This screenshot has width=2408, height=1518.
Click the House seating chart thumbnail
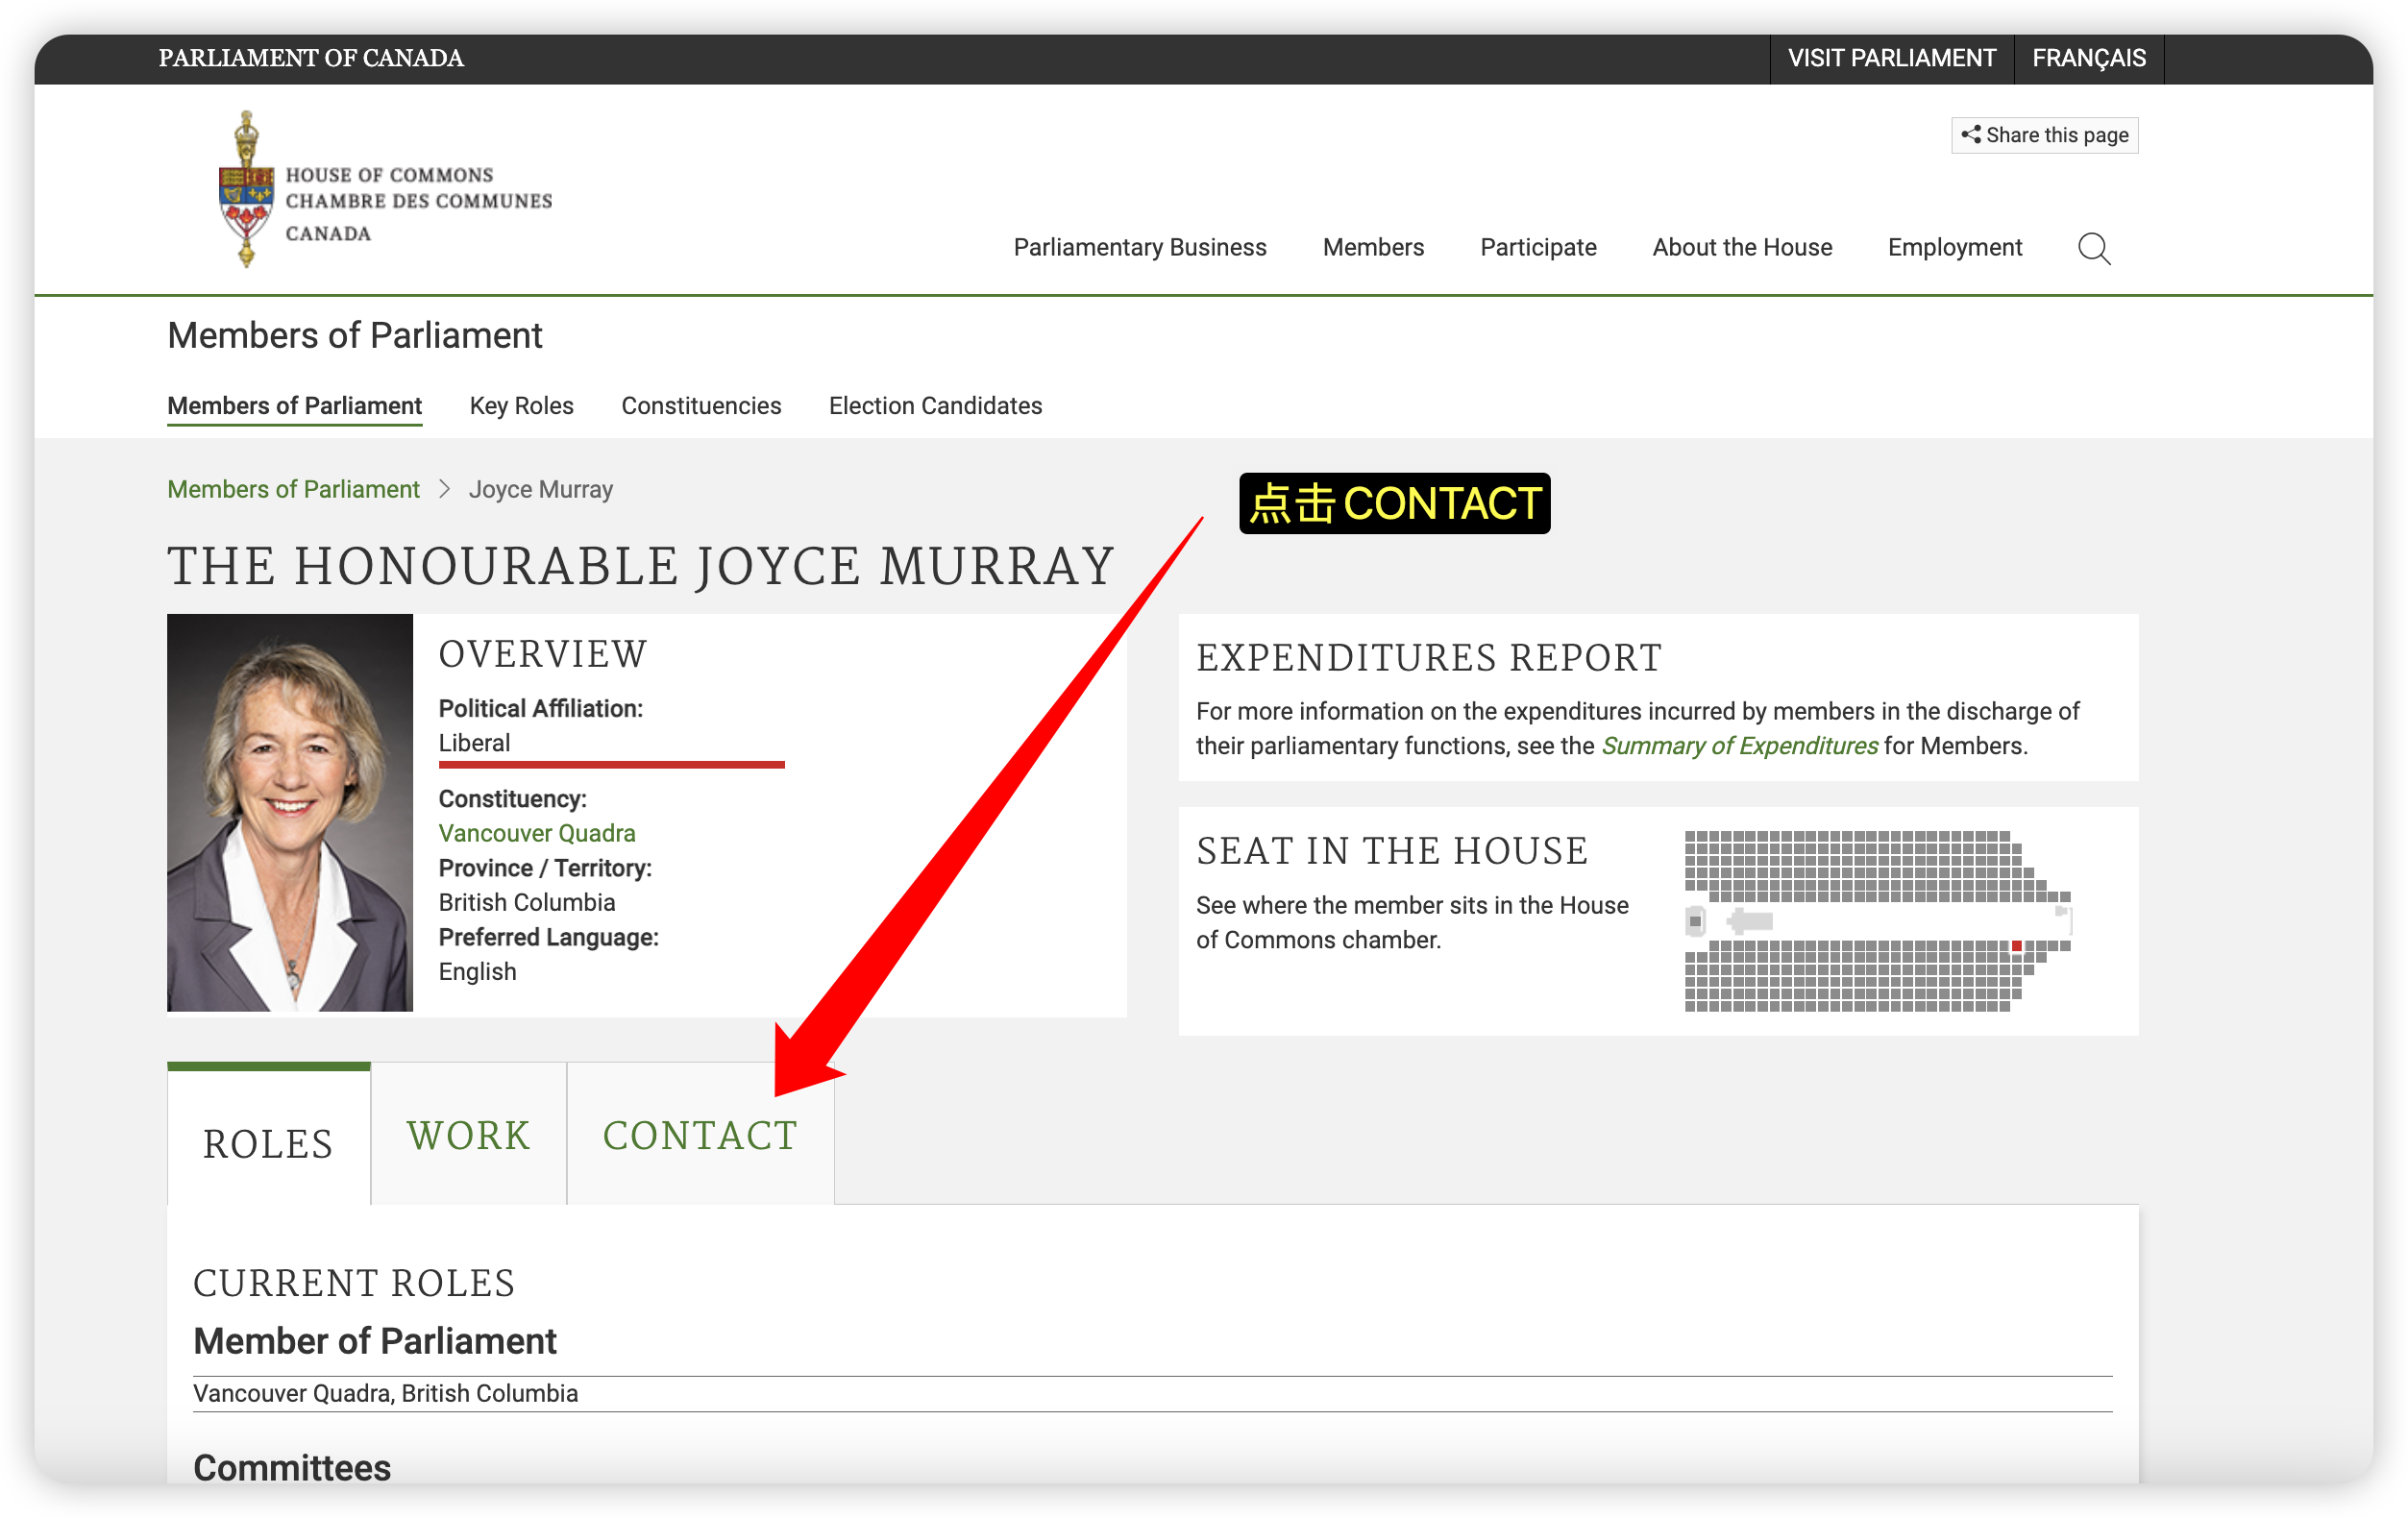[x=1878, y=921]
